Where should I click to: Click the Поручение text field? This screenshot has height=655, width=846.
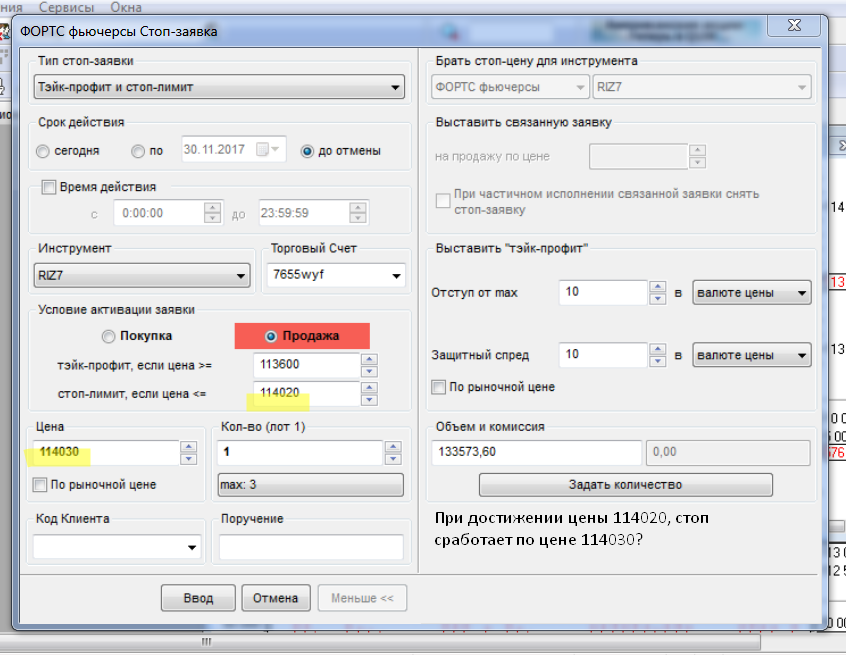tap(311, 547)
